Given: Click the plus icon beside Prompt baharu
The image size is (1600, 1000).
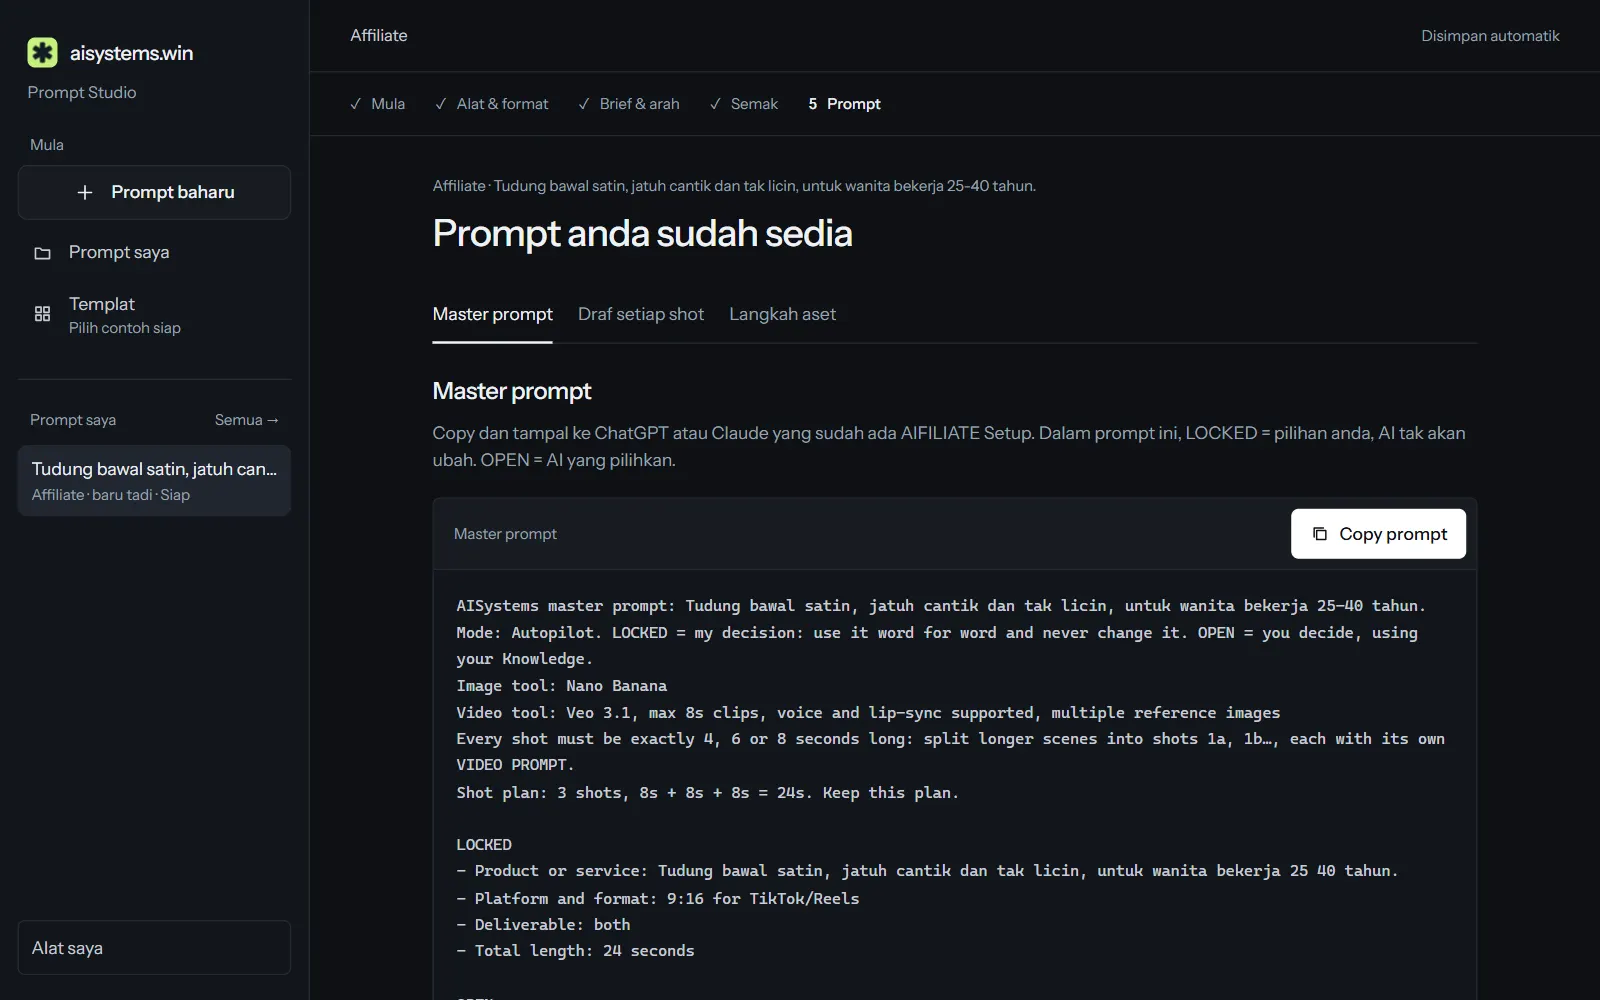Looking at the screenshot, I should [85, 192].
